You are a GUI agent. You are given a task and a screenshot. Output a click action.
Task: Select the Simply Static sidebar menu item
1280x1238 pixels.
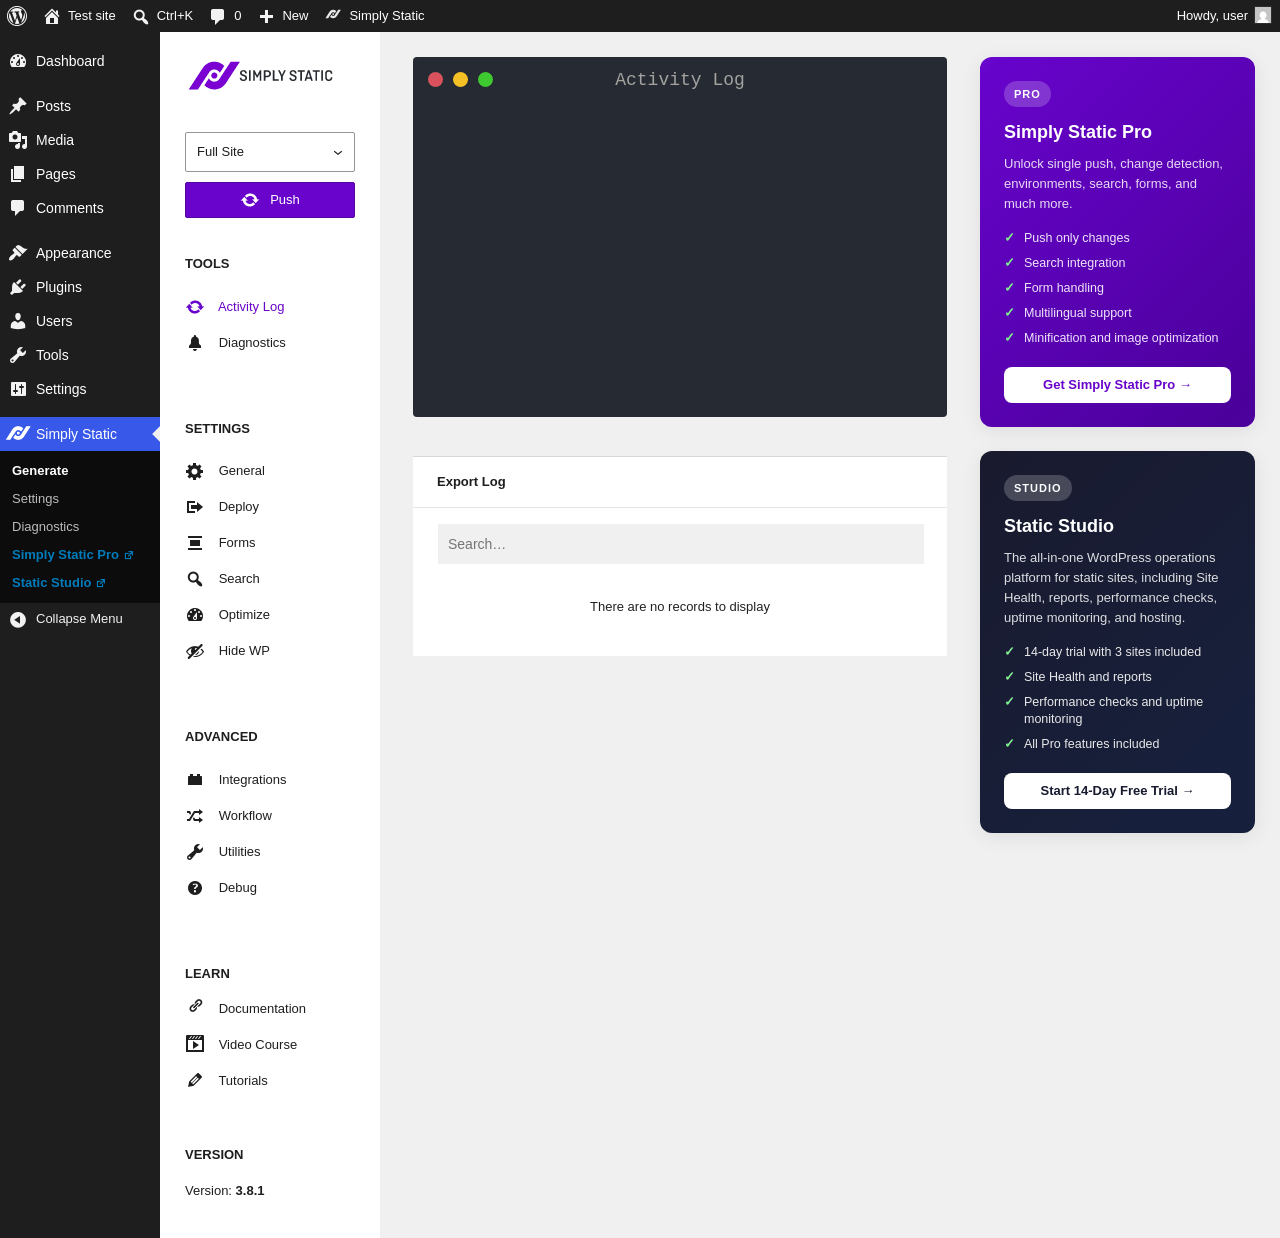coord(80,434)
